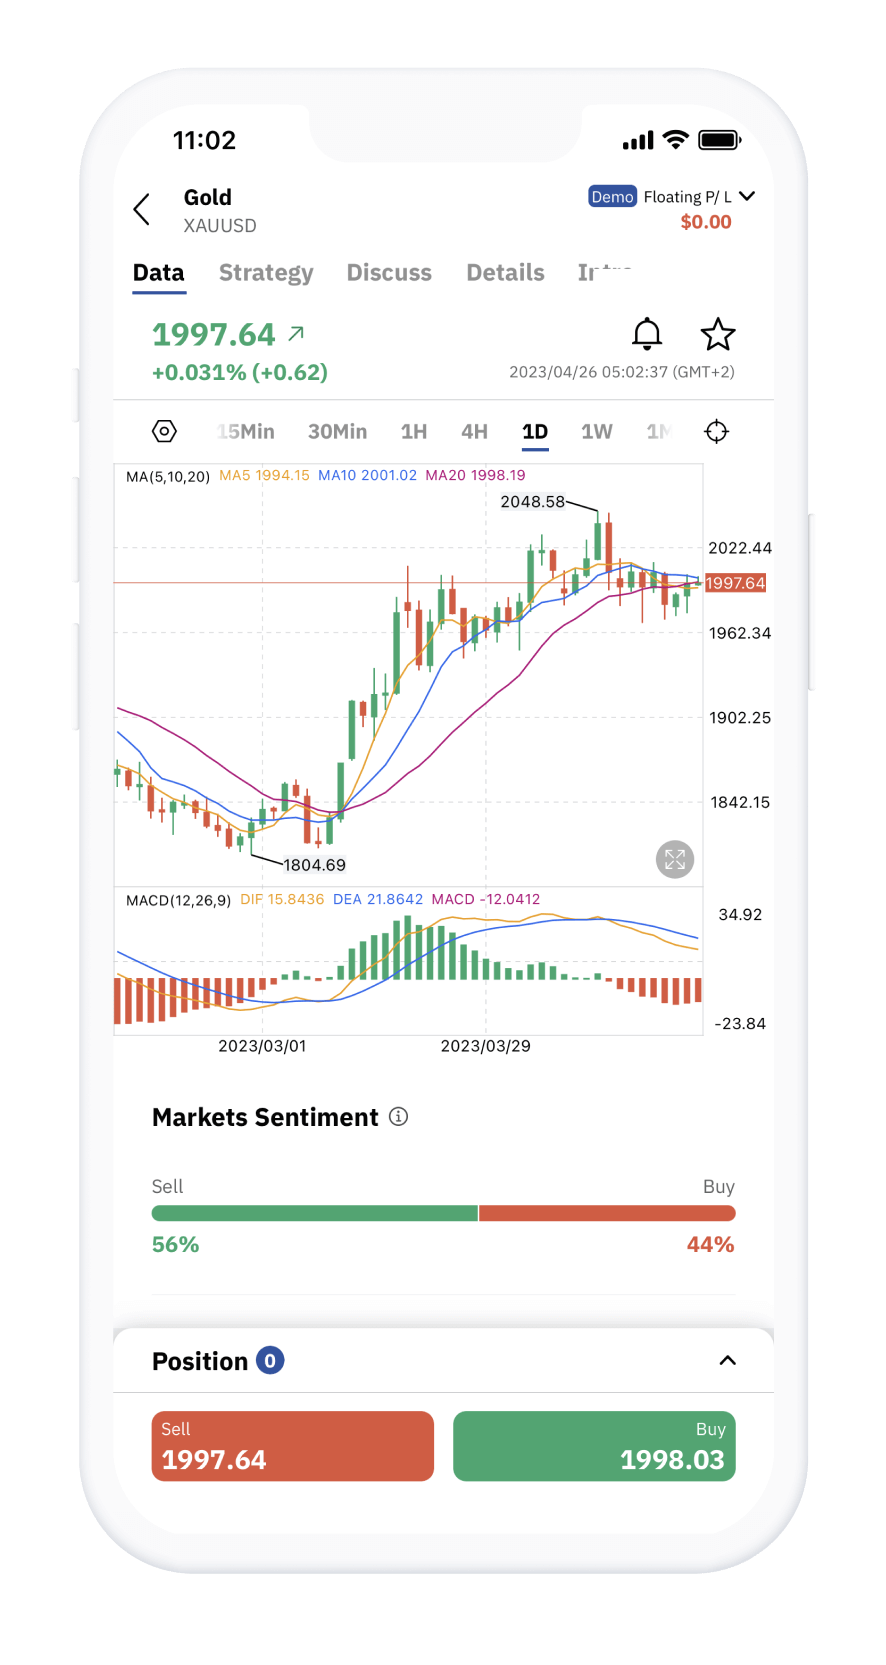This screenshot has width=886, height=1665.
Task: Open Markets Sentiment info icon
Action: [398, 1117]
